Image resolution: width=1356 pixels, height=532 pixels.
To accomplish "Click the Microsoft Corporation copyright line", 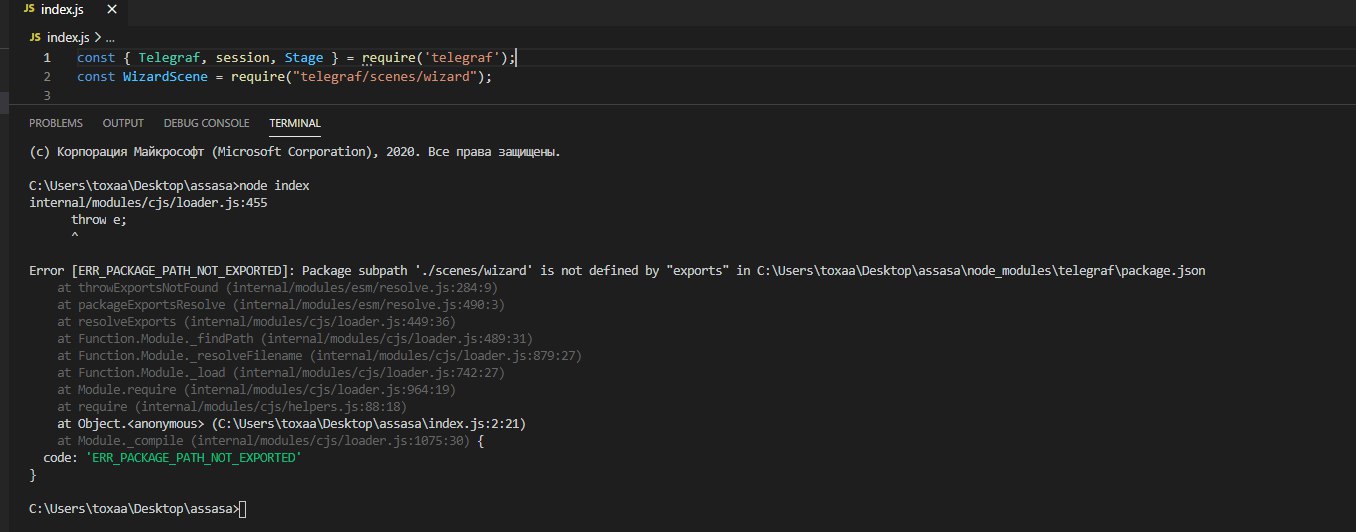I will point(295,153).
